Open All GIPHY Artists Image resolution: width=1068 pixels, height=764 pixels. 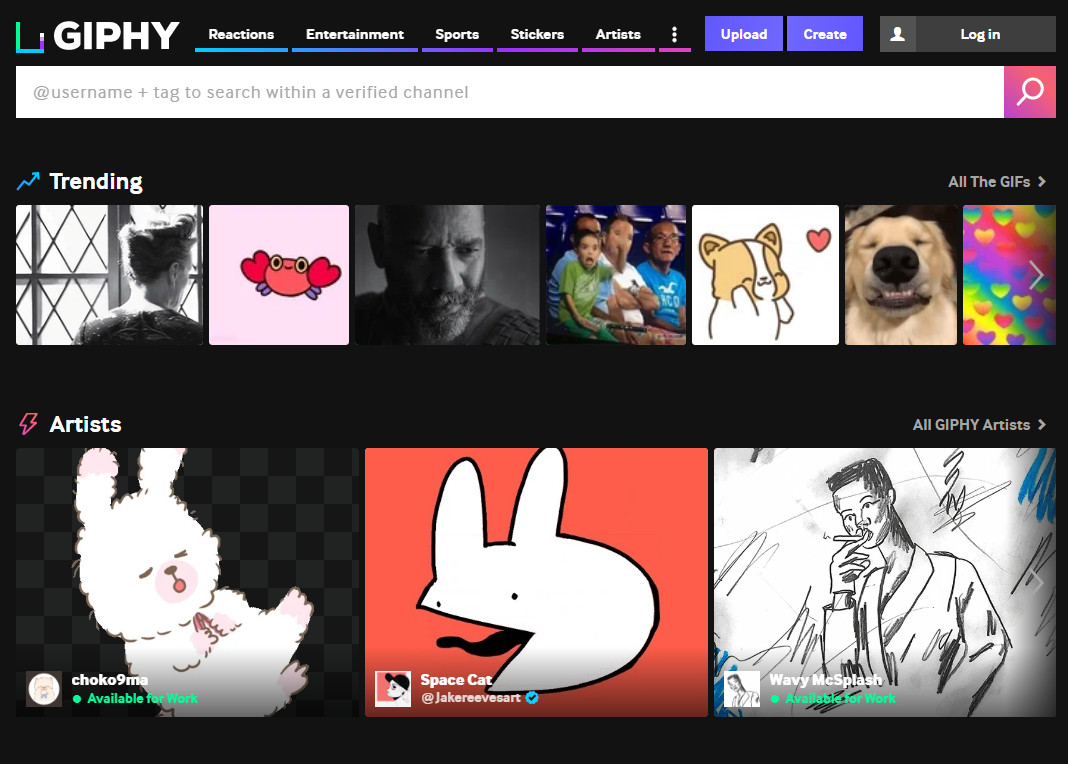coord(972,424)
